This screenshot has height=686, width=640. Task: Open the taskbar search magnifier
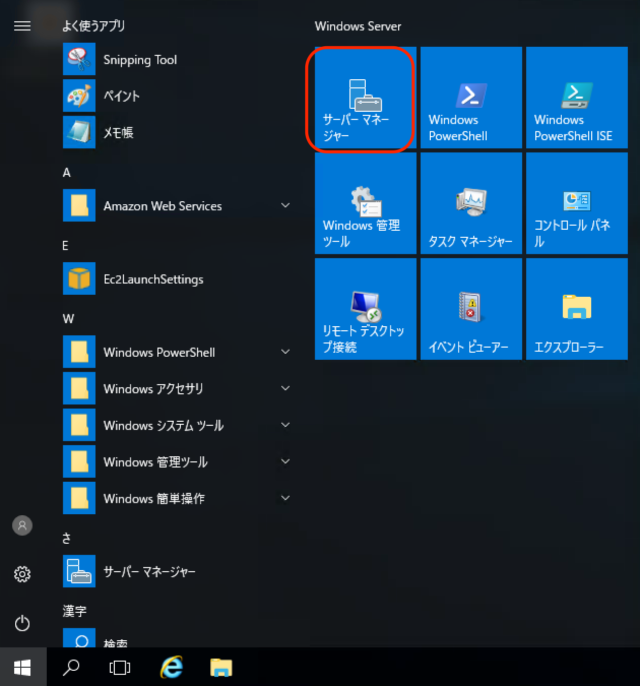[71, 667]
